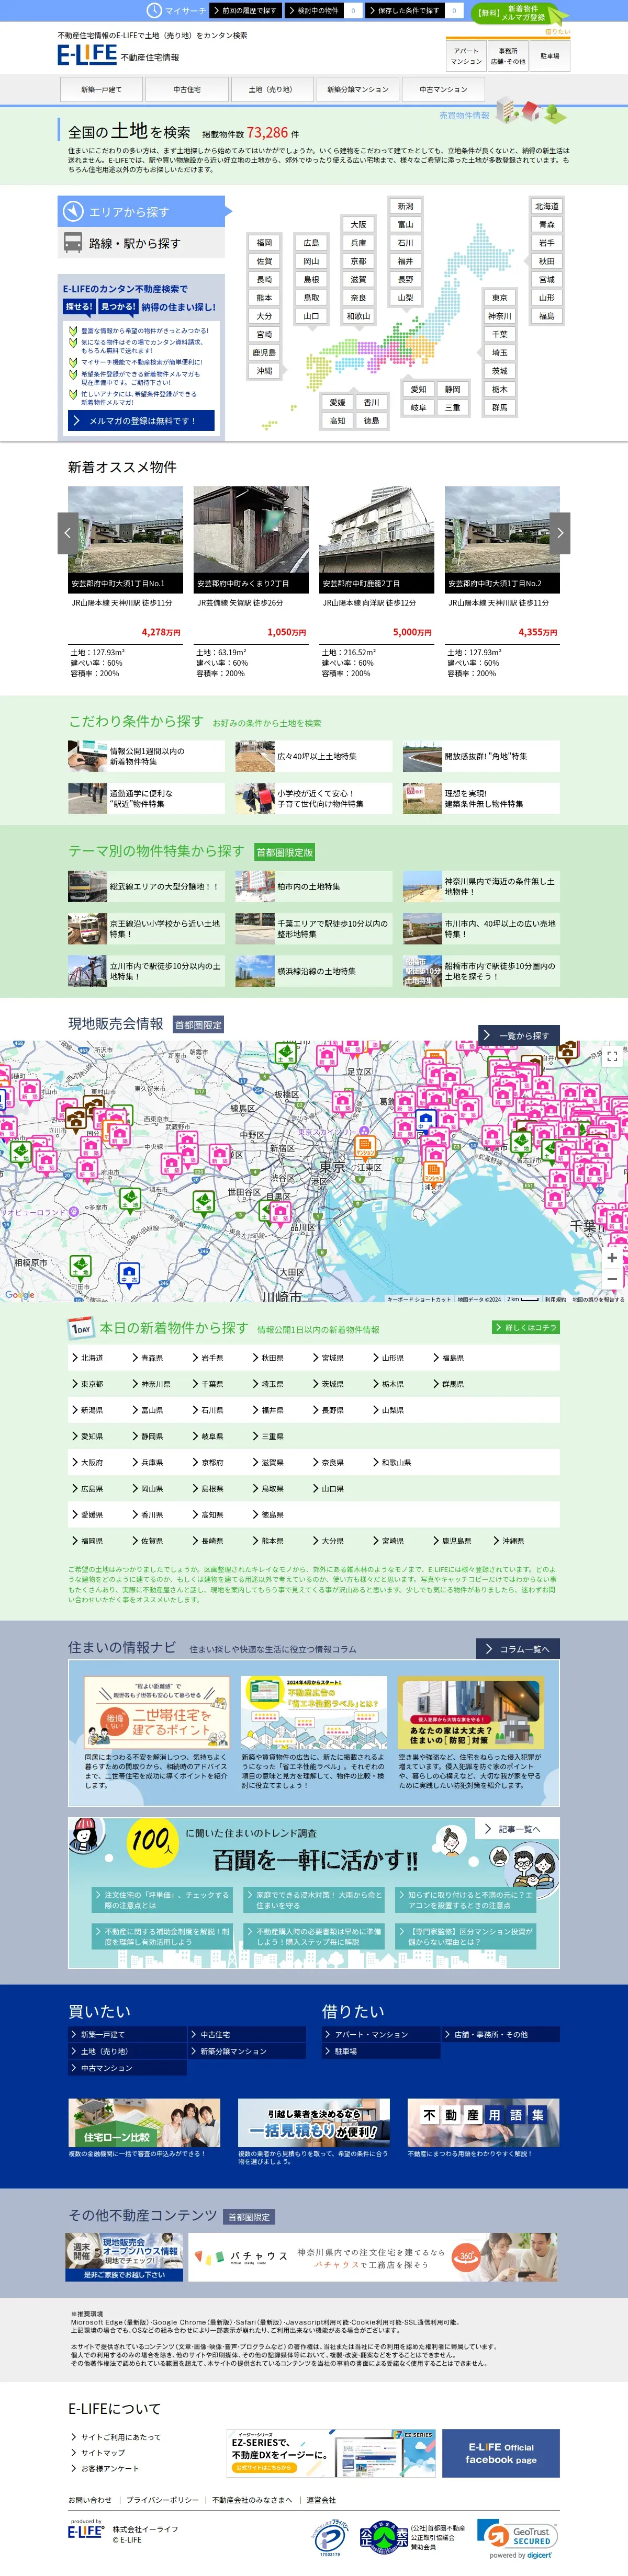The image size is (628, 2576).
Task: Select 北海道 on the Japan map
Action: (x=547, y=206)
